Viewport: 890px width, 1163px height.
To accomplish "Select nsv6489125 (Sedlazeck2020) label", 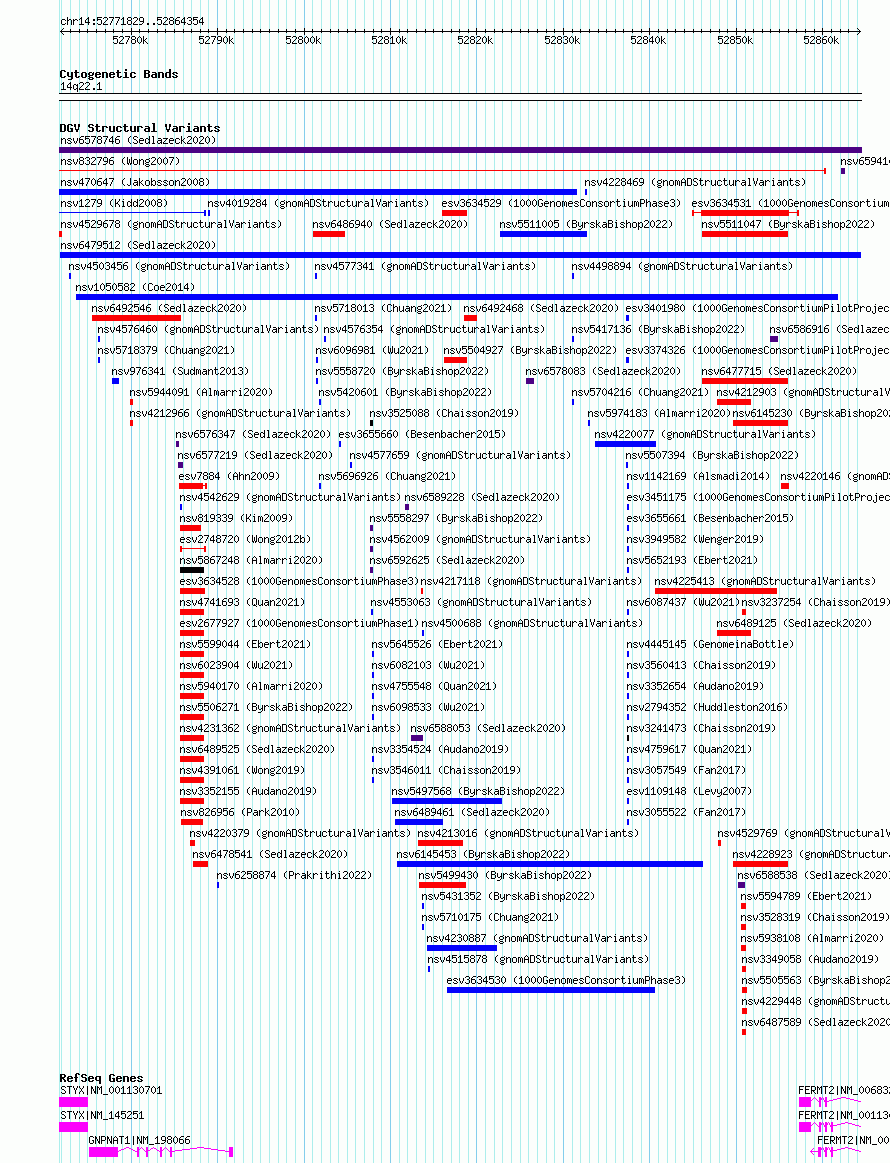I will [794, 623].
